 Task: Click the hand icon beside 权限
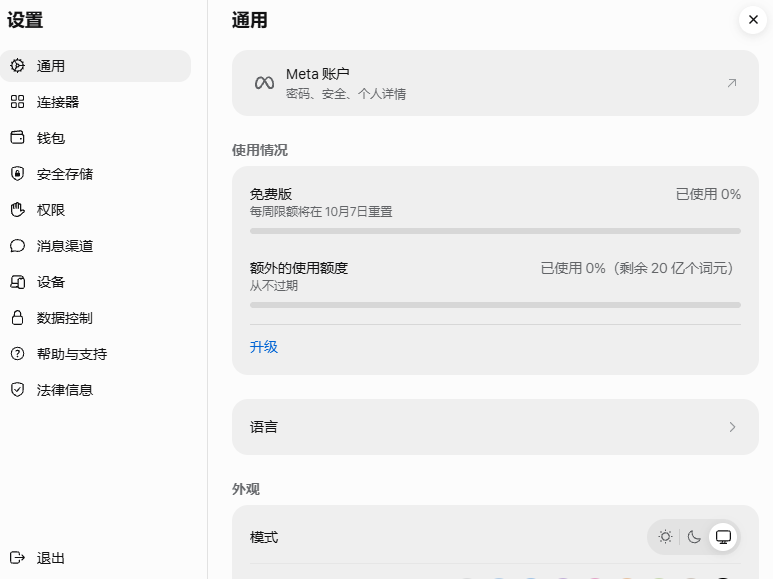pyautogui.click(x=17, y=210)
